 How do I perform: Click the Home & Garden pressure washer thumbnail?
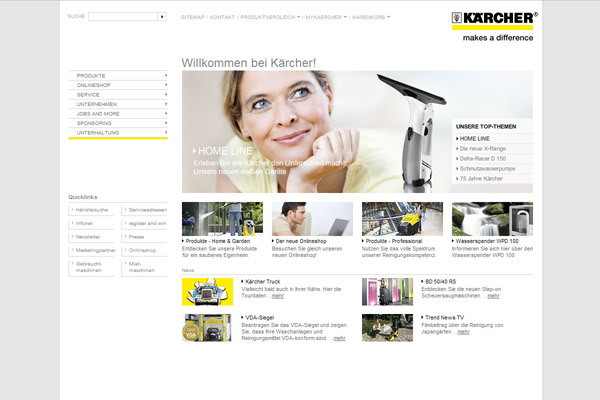click(222, 219)
